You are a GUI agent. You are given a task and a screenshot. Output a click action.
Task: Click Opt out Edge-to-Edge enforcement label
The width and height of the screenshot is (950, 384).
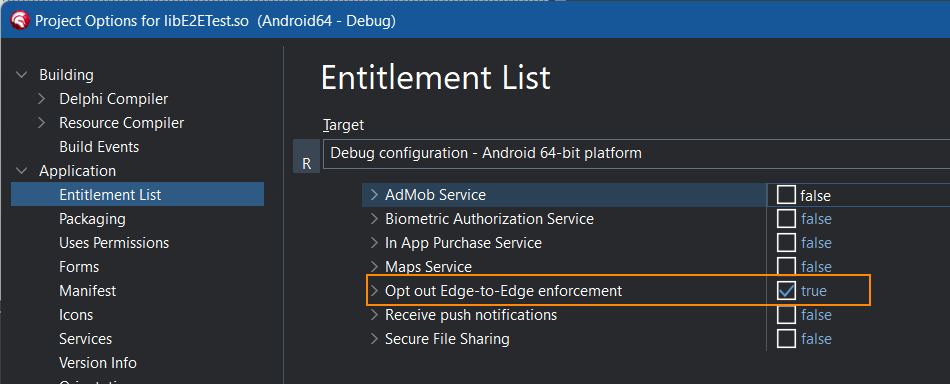point(503,291)
